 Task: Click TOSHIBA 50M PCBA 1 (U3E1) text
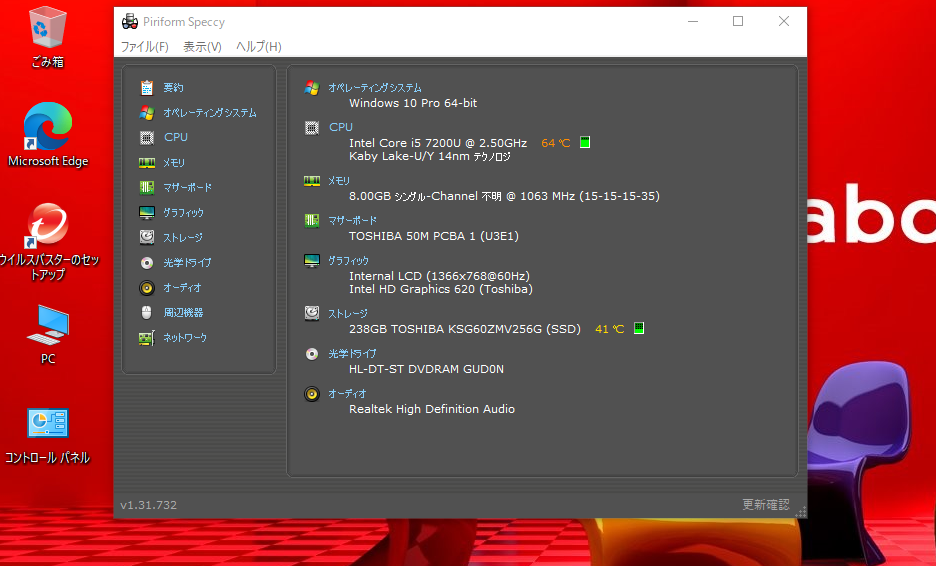(x=434, y=236)
